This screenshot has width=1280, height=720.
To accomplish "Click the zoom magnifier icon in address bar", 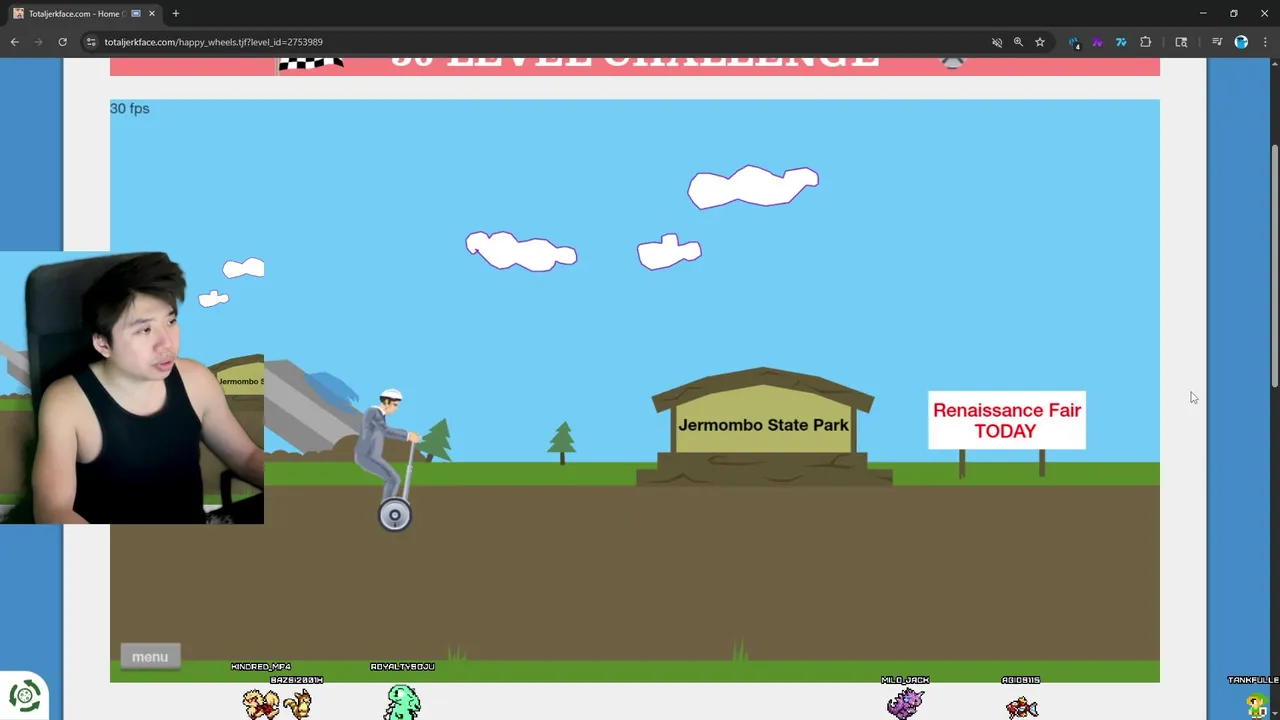I will (x=1018, y=42).
